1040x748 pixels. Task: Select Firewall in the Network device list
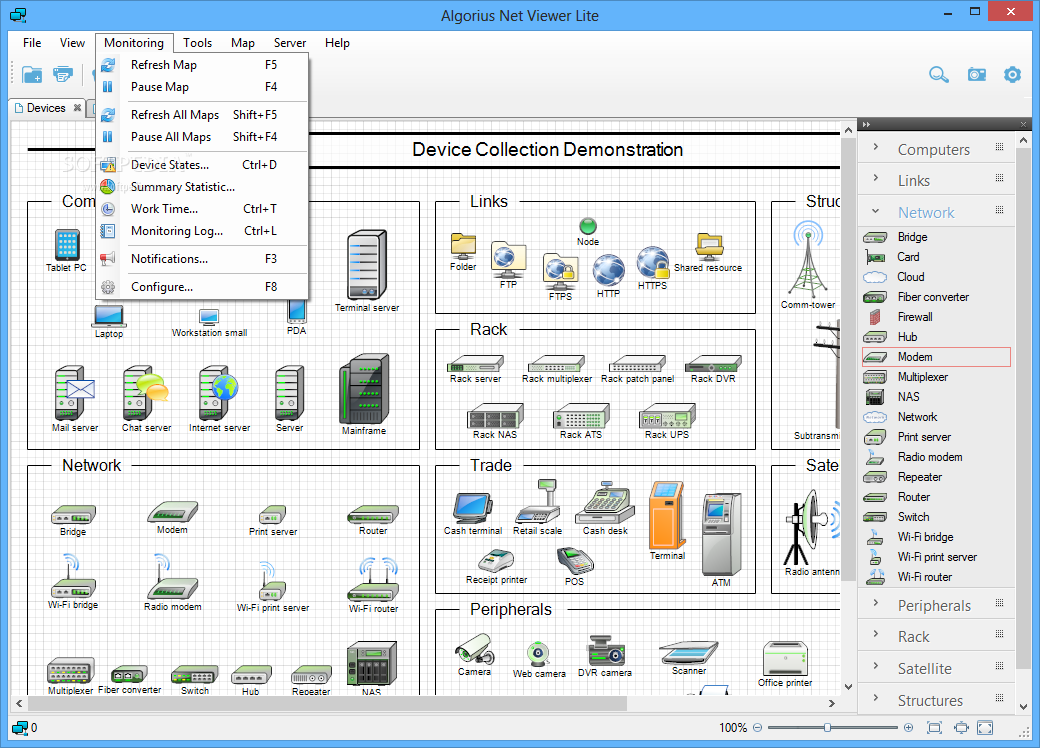[x=914, y=317]
